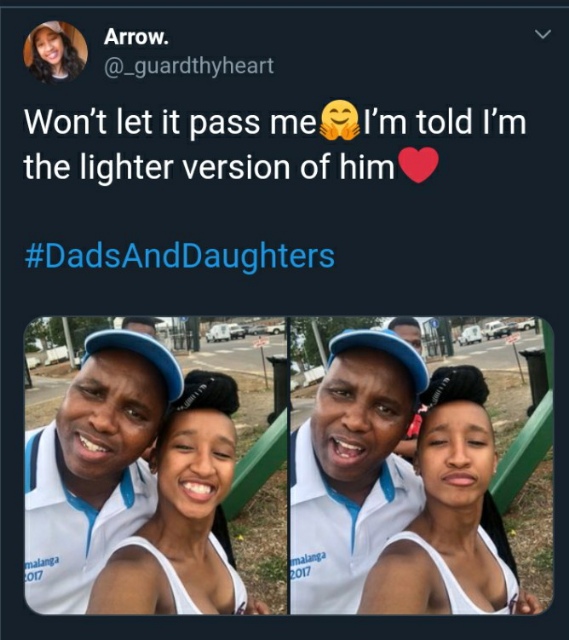Image resolution: width=569 pixels, height=640 pixels.
Task: Open the Arrow. display name profile
Action: pyautogui.click(x=136, y=37)
